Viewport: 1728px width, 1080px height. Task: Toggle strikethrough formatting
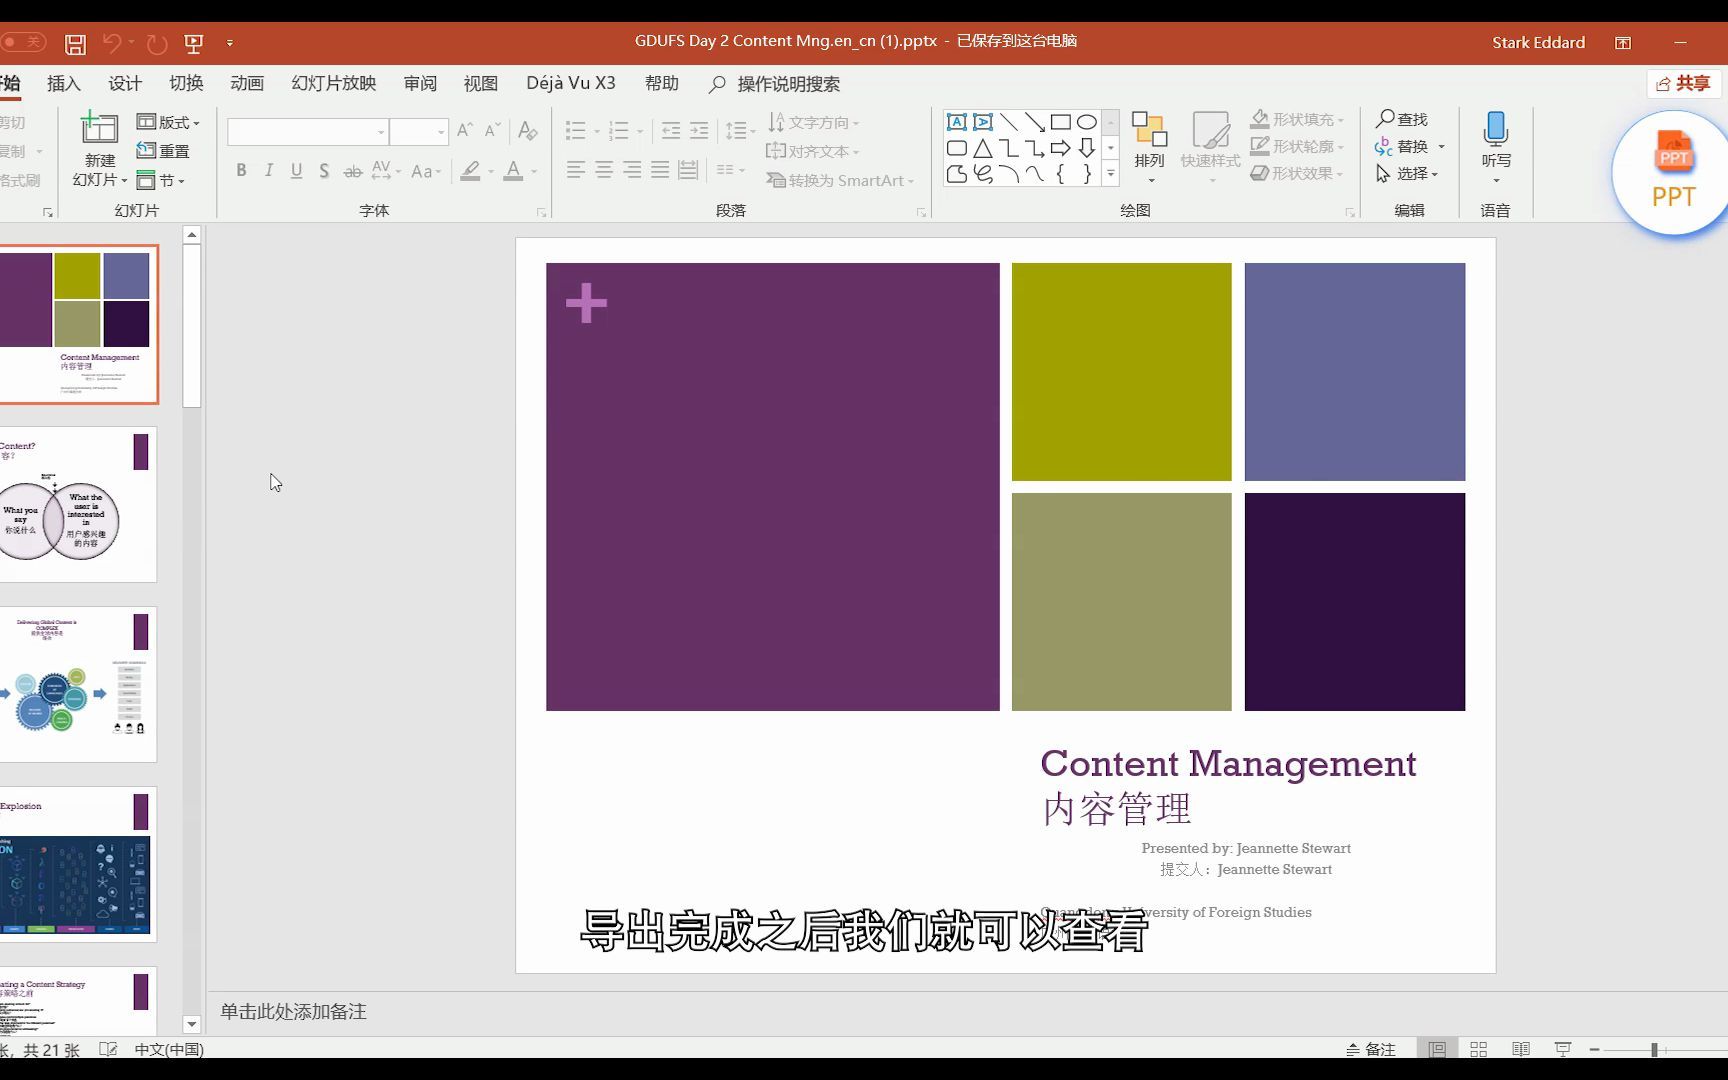tap(353, 171)
